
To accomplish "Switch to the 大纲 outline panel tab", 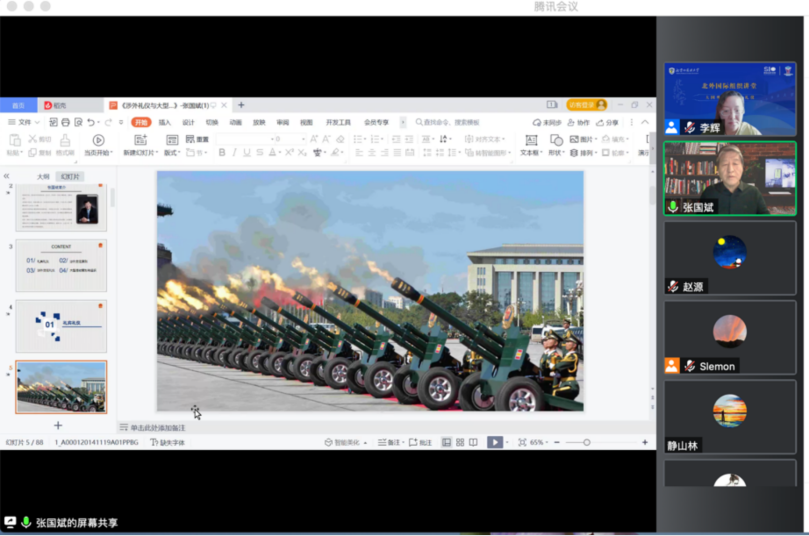I will point(43,176).
